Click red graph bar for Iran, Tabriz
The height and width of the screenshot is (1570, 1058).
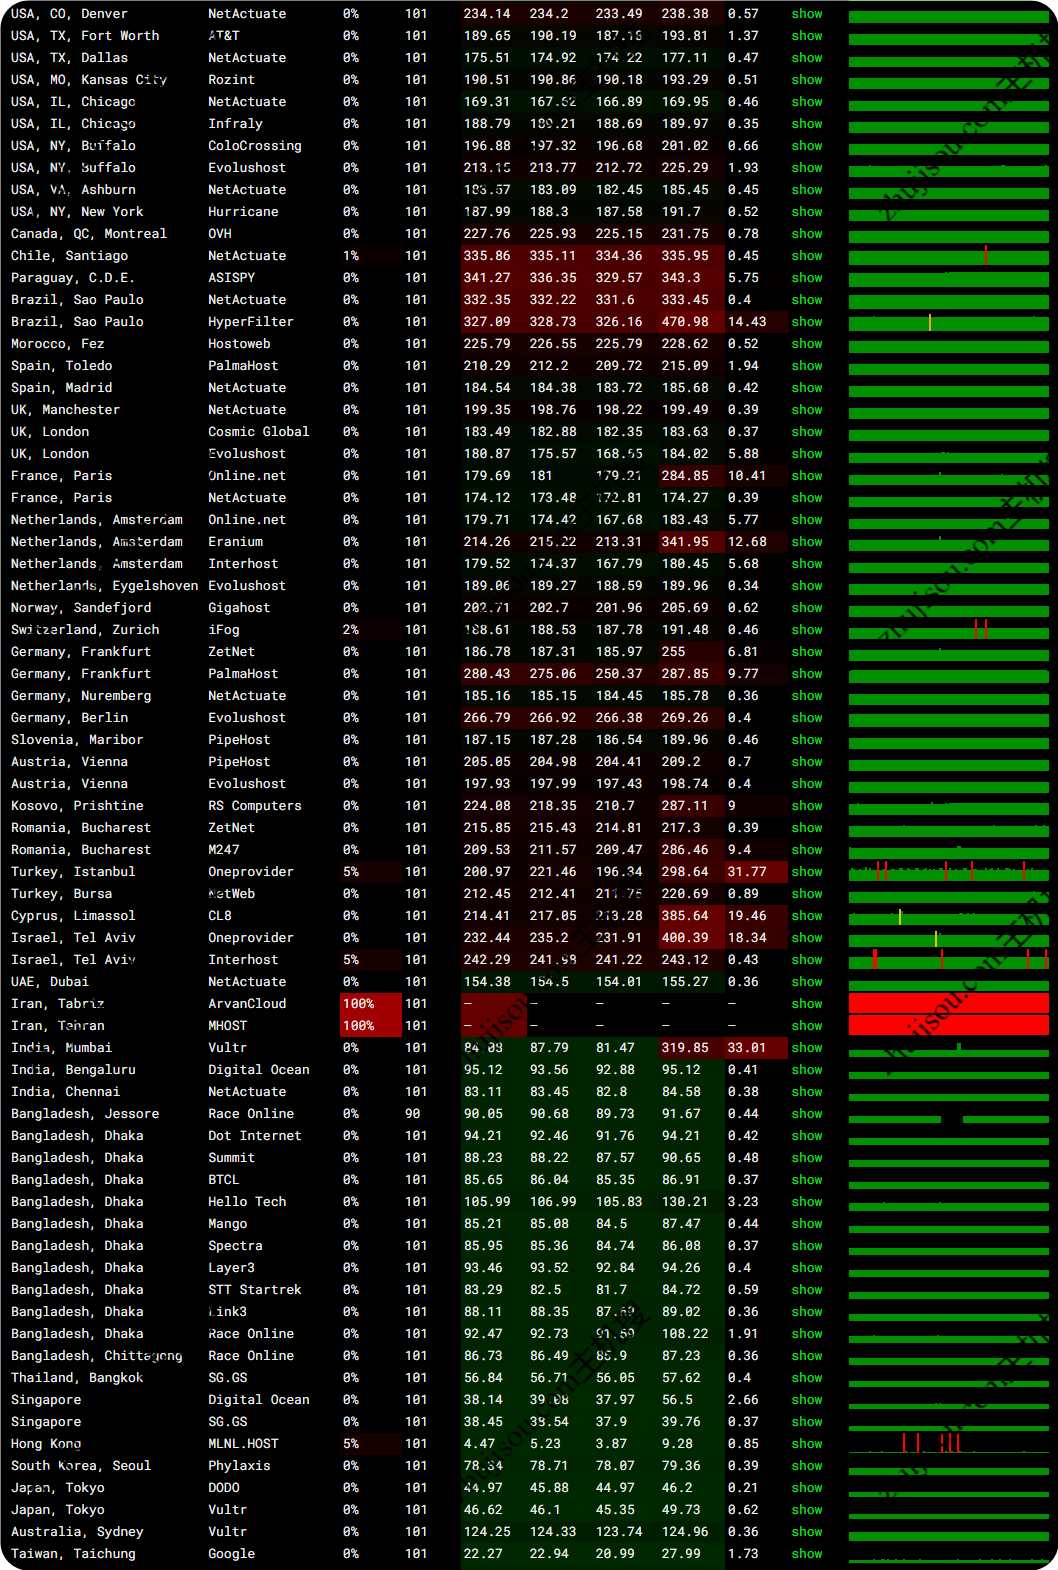(x=948, y=1004)
